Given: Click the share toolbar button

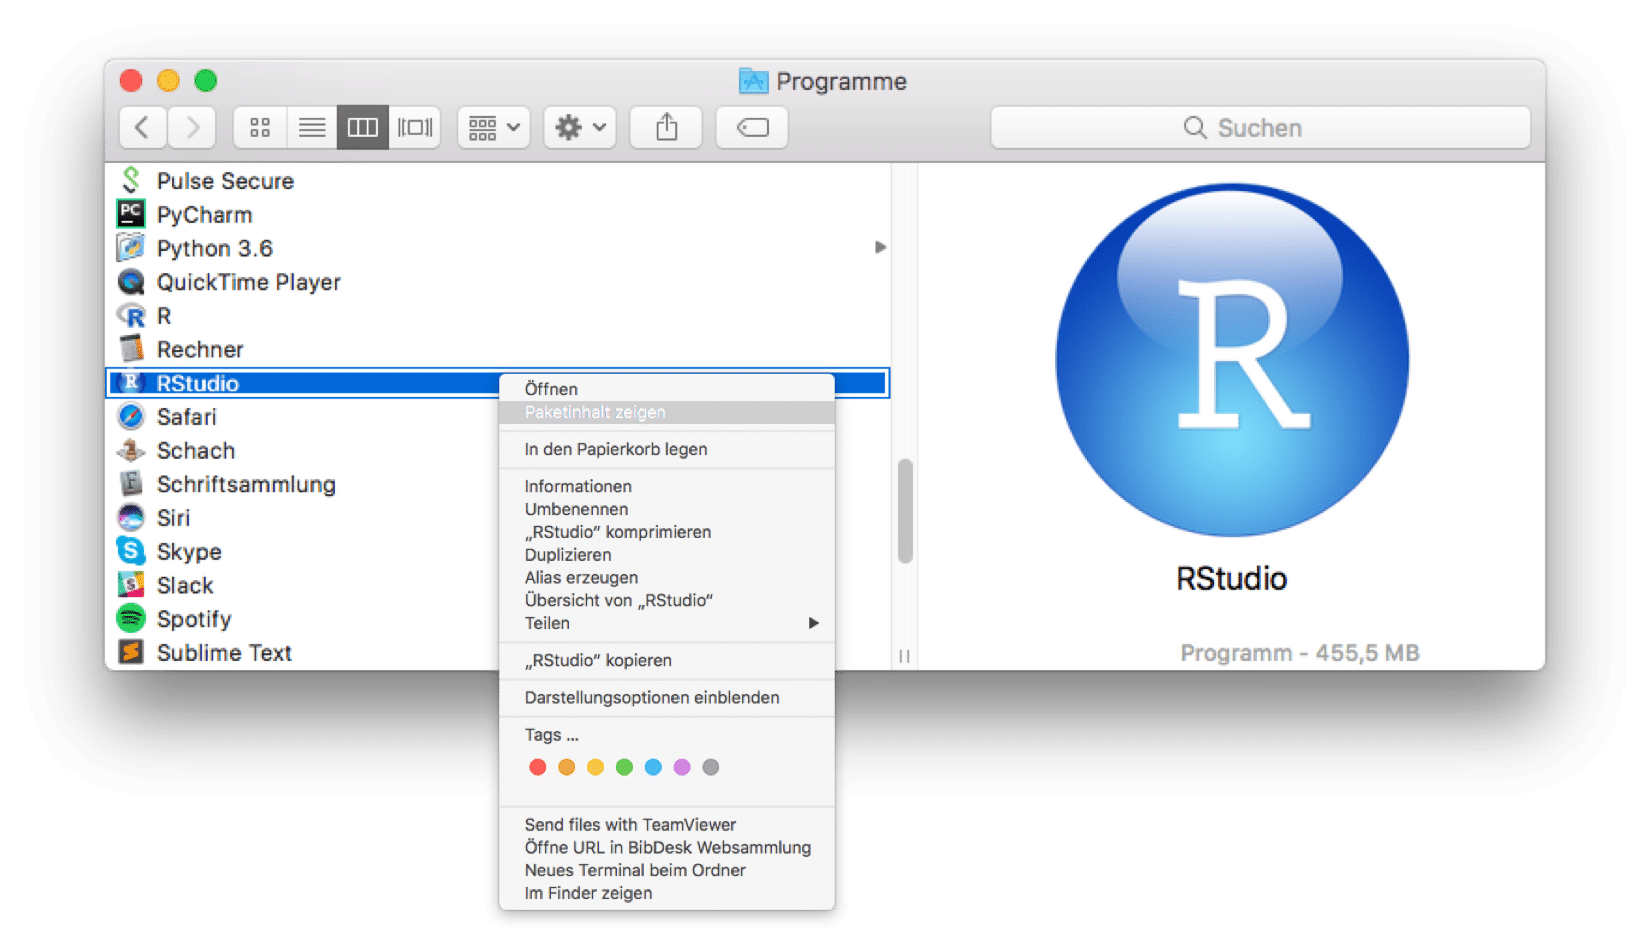Looking at the screenshot, I should 666,127.
